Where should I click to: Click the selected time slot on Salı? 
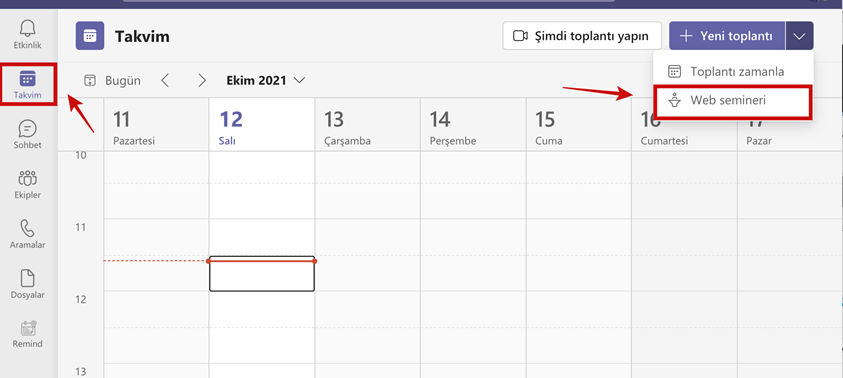point(262,274)
